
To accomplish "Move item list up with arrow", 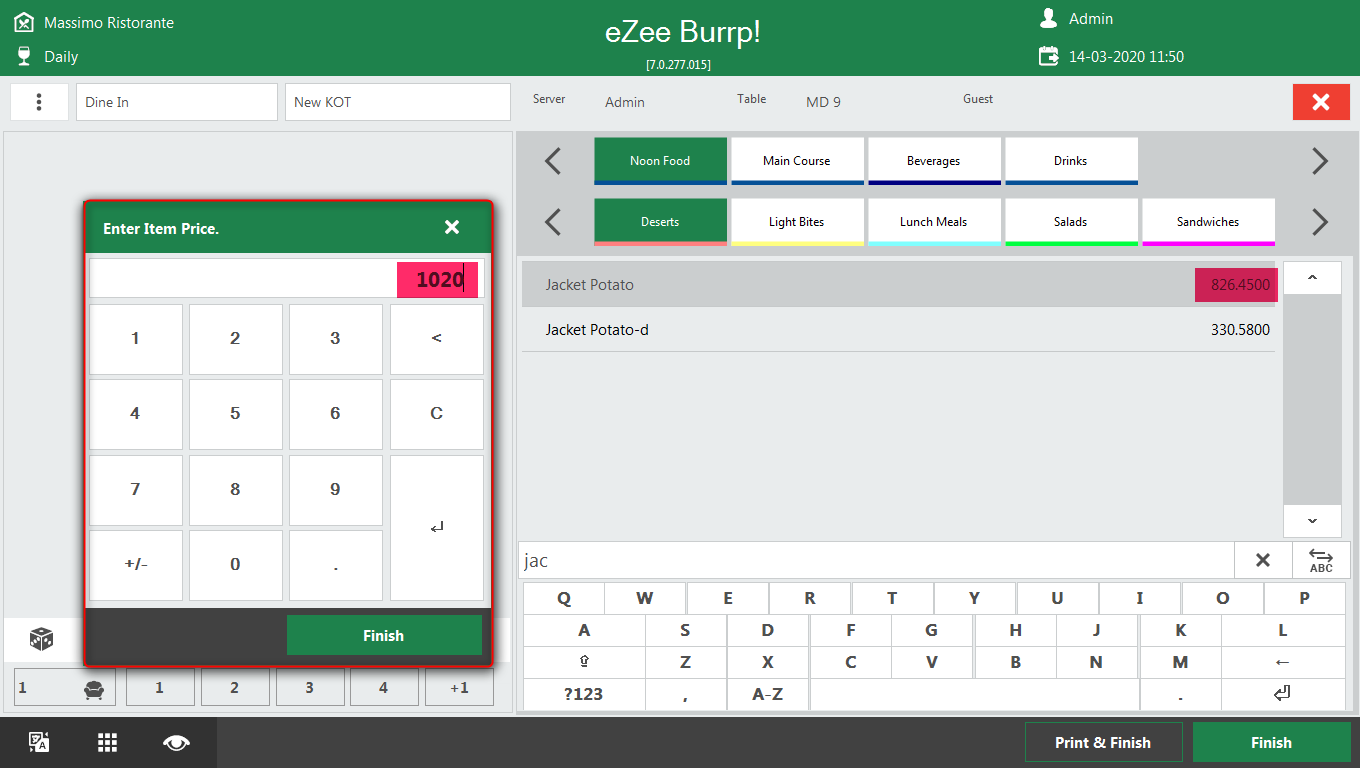I will (1312, 278).
